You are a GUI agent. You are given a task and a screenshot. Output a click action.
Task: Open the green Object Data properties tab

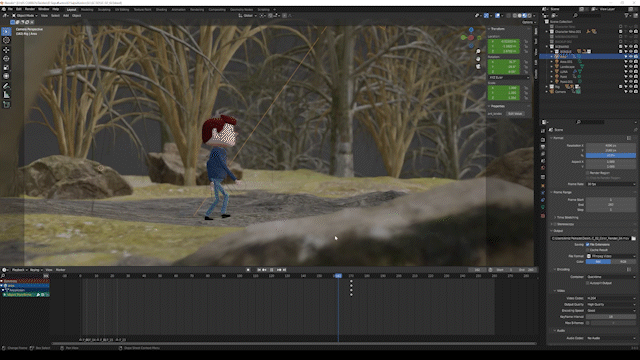[543, 207]
